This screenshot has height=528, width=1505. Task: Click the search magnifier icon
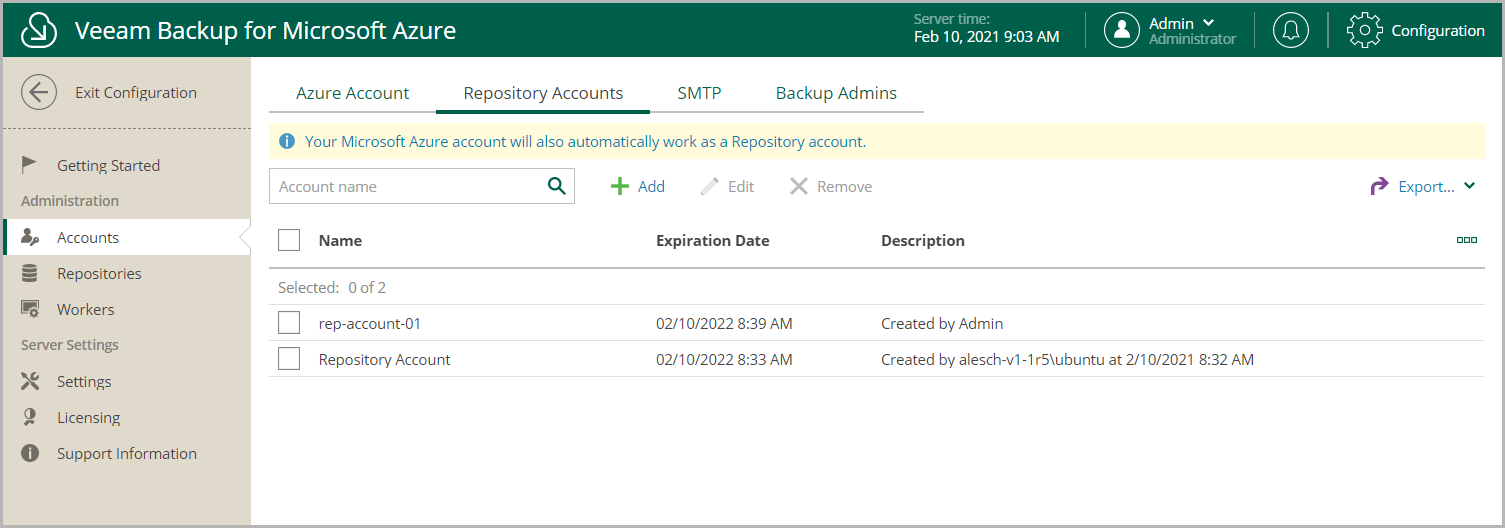pos(557,186)
